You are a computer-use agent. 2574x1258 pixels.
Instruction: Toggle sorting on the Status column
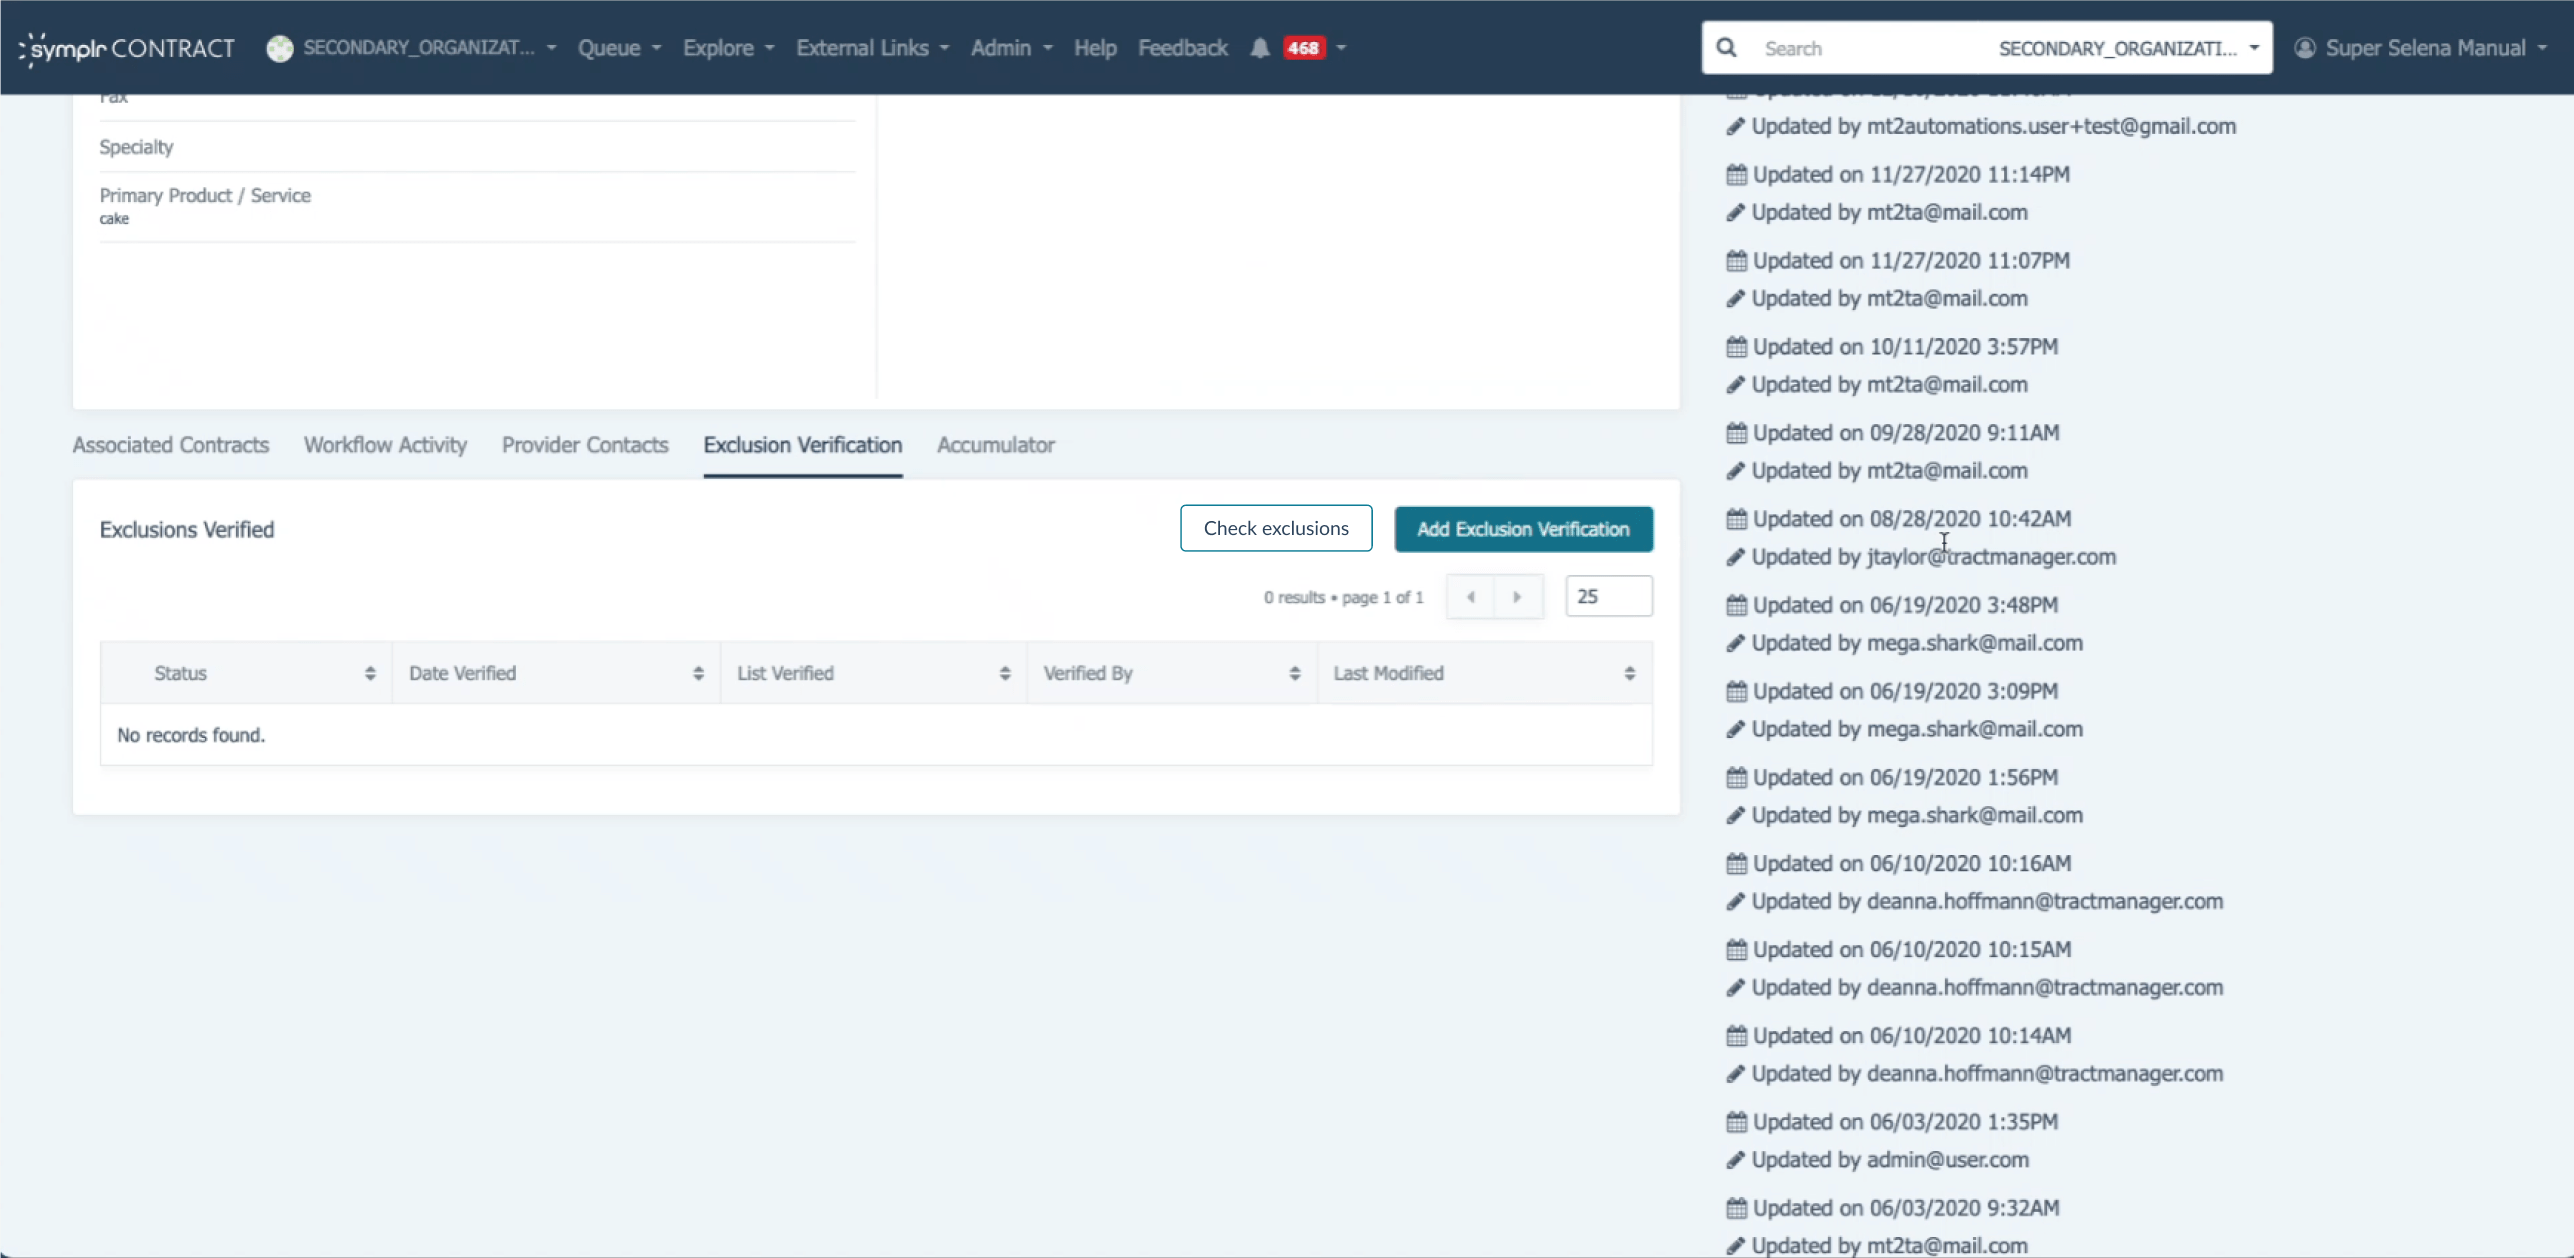pos(370,672)
